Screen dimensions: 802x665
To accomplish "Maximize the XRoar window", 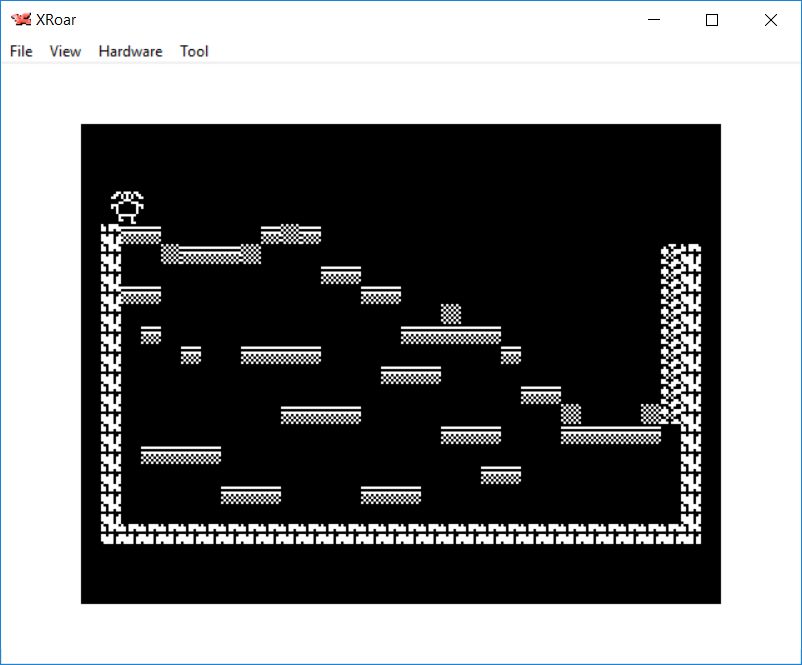I will (712, 20).
